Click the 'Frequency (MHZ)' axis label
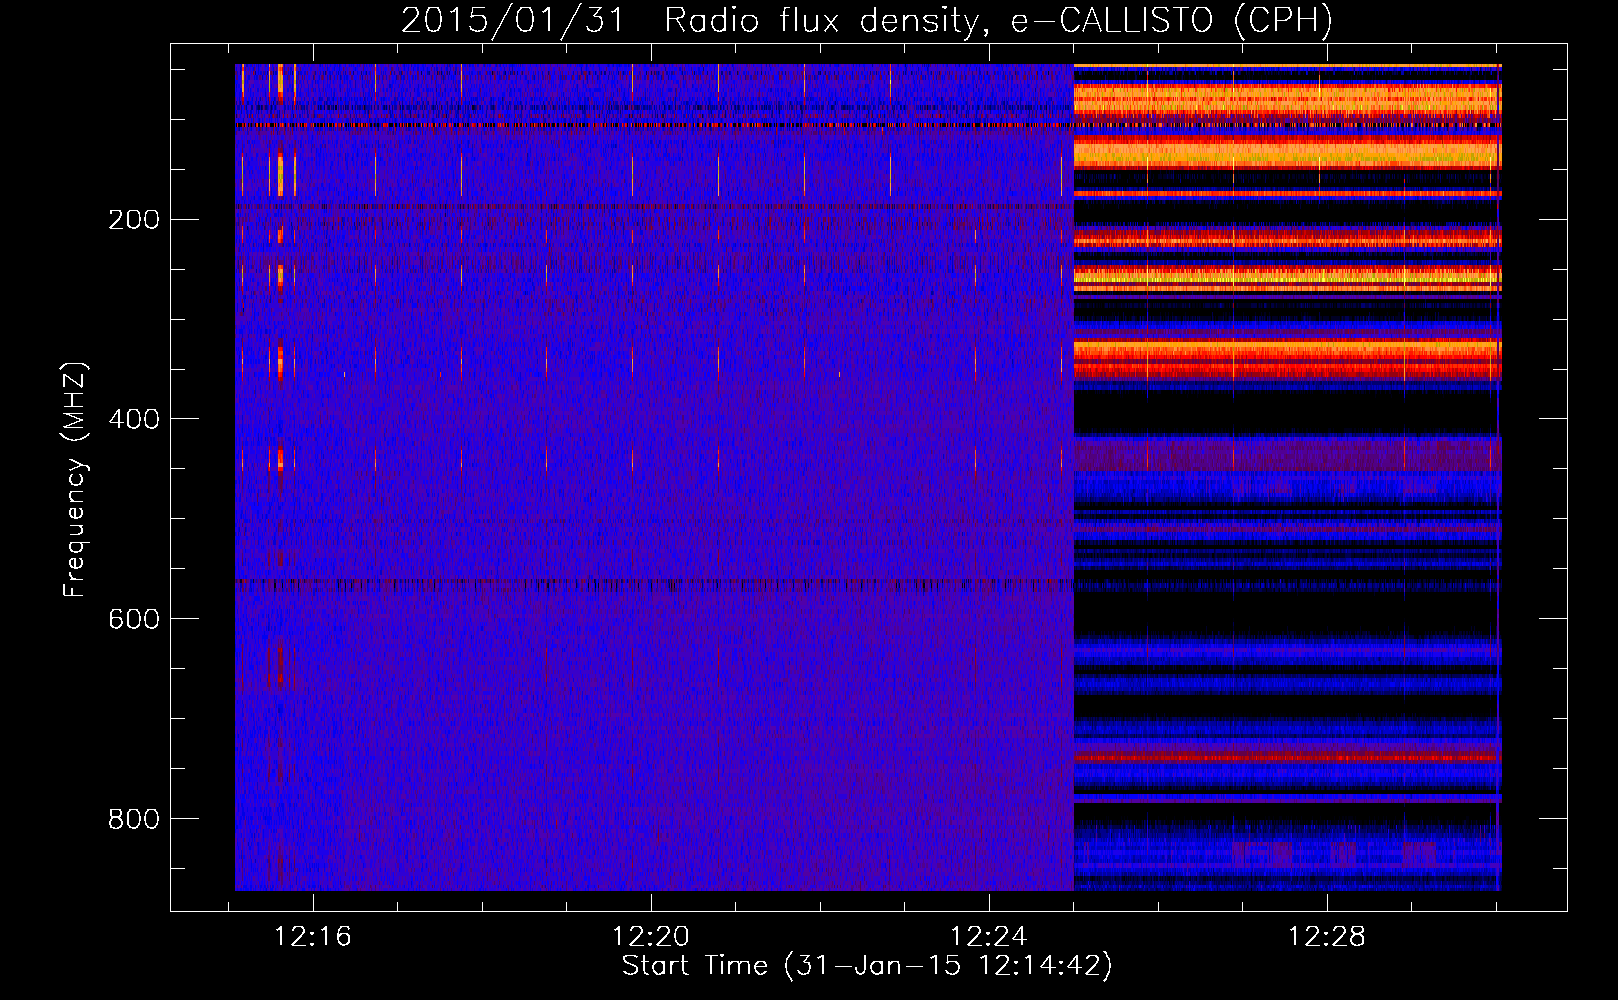This screenshot has width=1618, height=1000. [x=75, y=479]
